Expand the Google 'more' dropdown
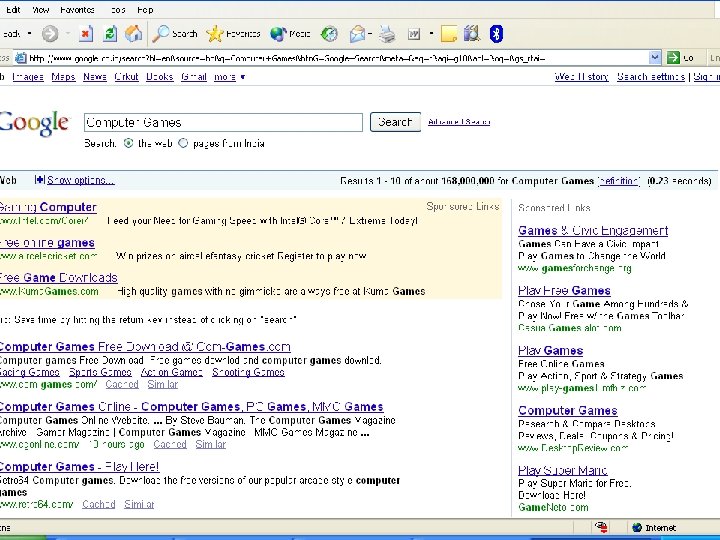Screen dimensions: 720x540 (230, 77)
